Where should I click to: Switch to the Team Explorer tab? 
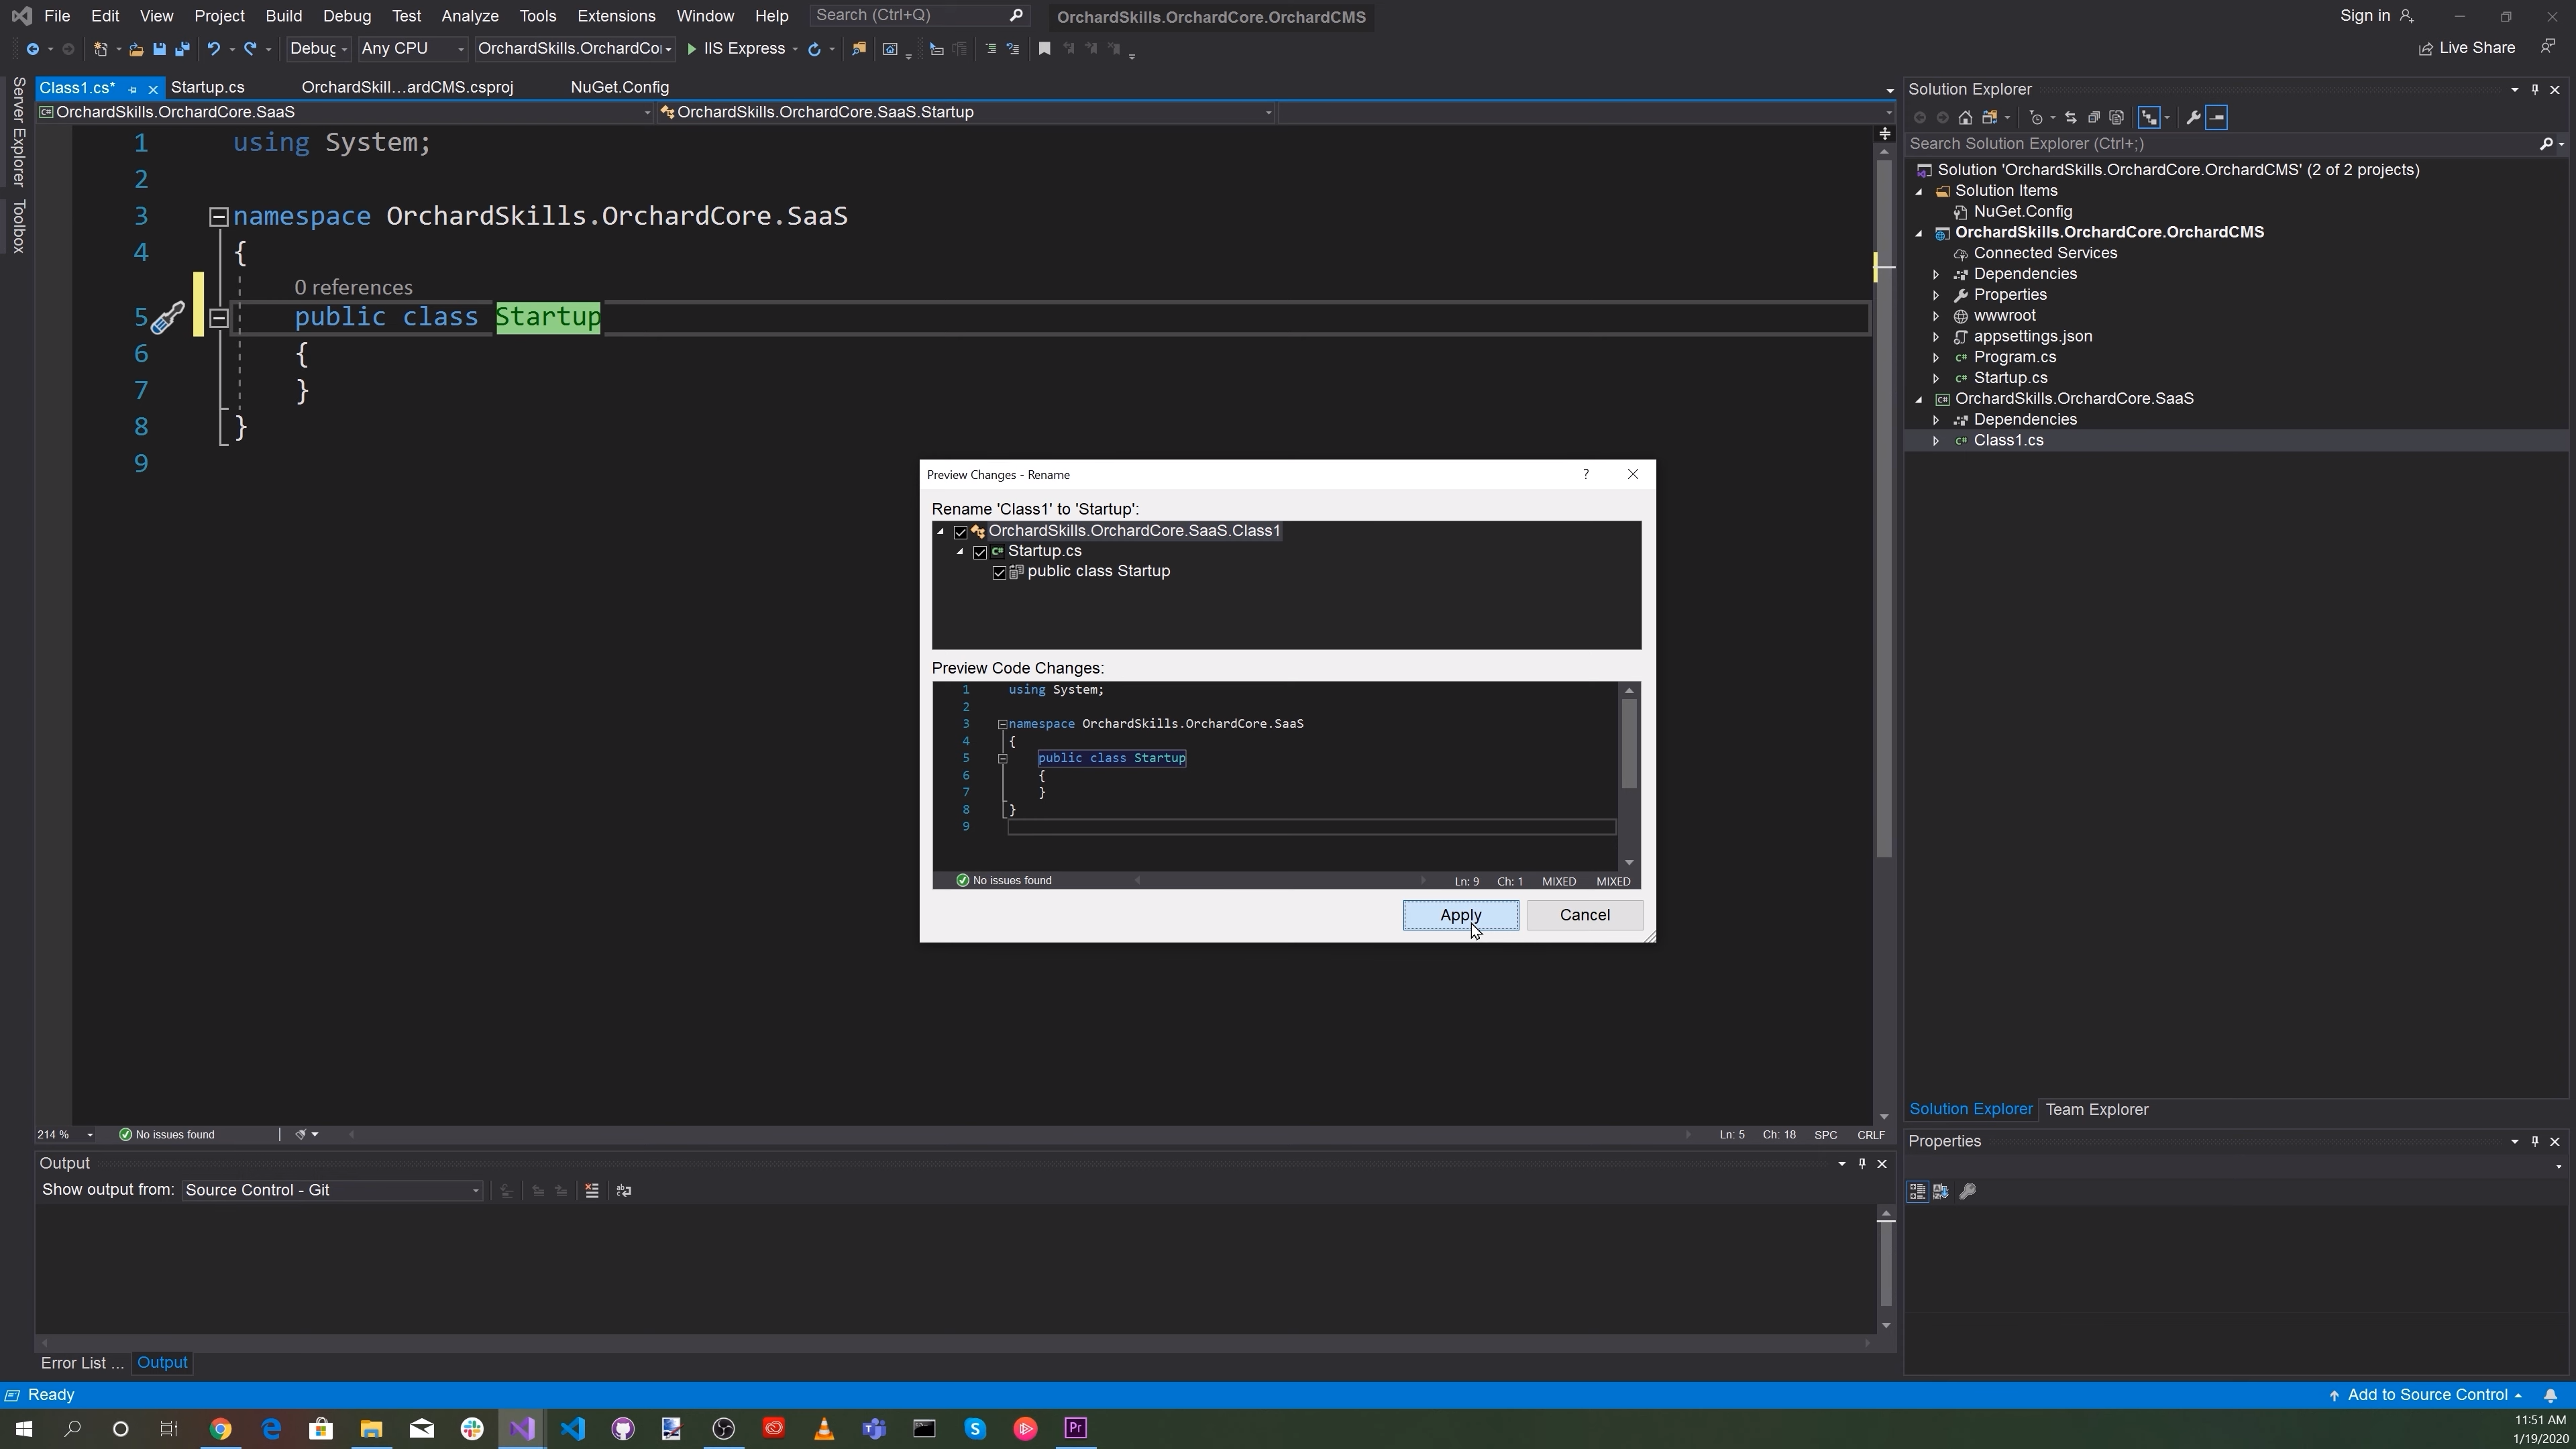coord(2096,1110)
